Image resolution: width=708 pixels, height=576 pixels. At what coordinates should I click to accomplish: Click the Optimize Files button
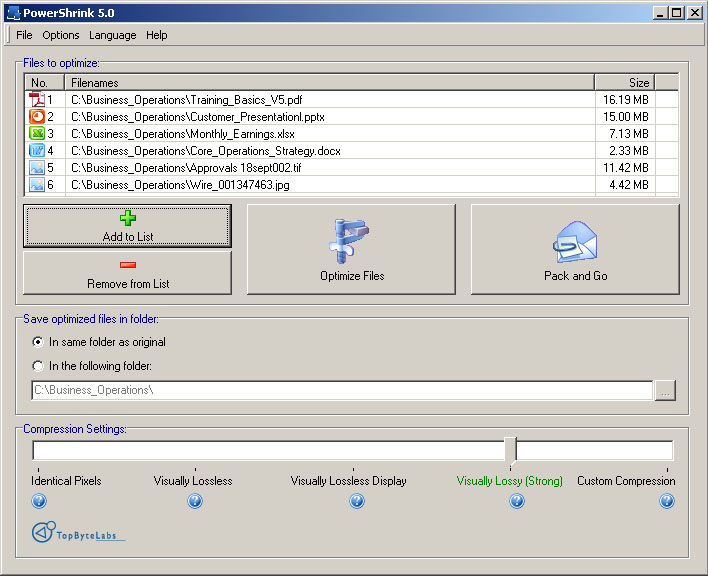point(351,249)
